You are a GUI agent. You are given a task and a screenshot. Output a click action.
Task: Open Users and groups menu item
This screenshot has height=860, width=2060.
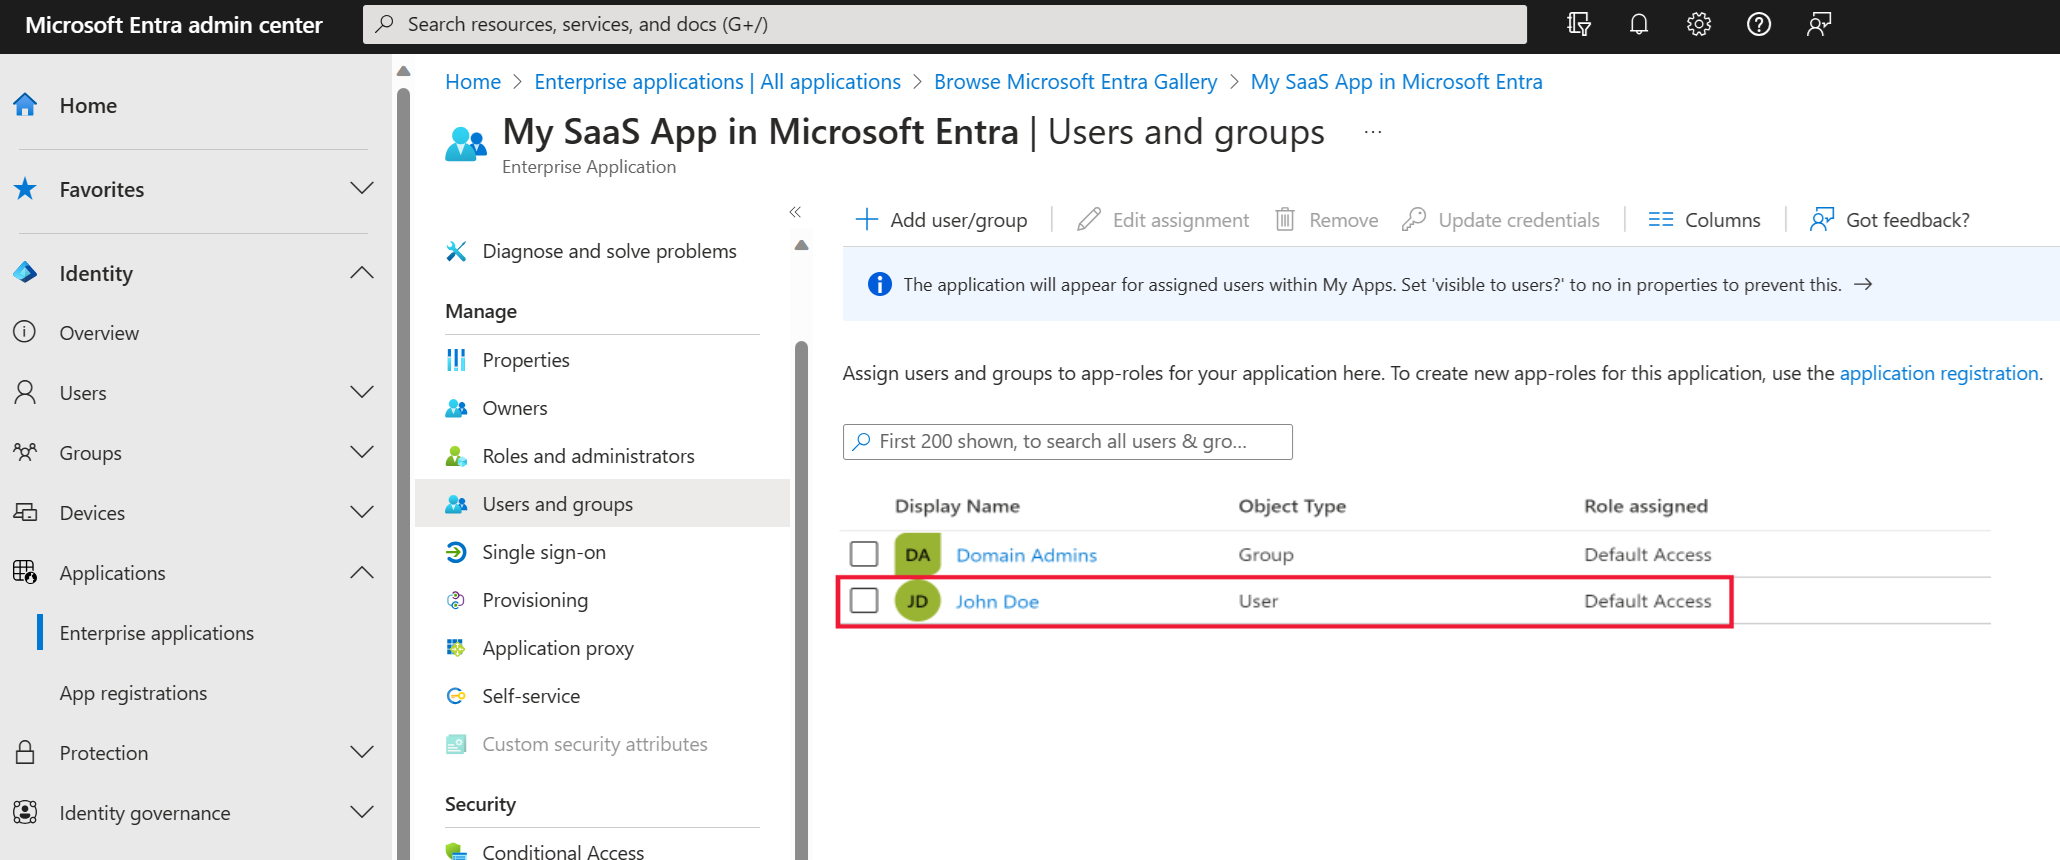[602, 504]
